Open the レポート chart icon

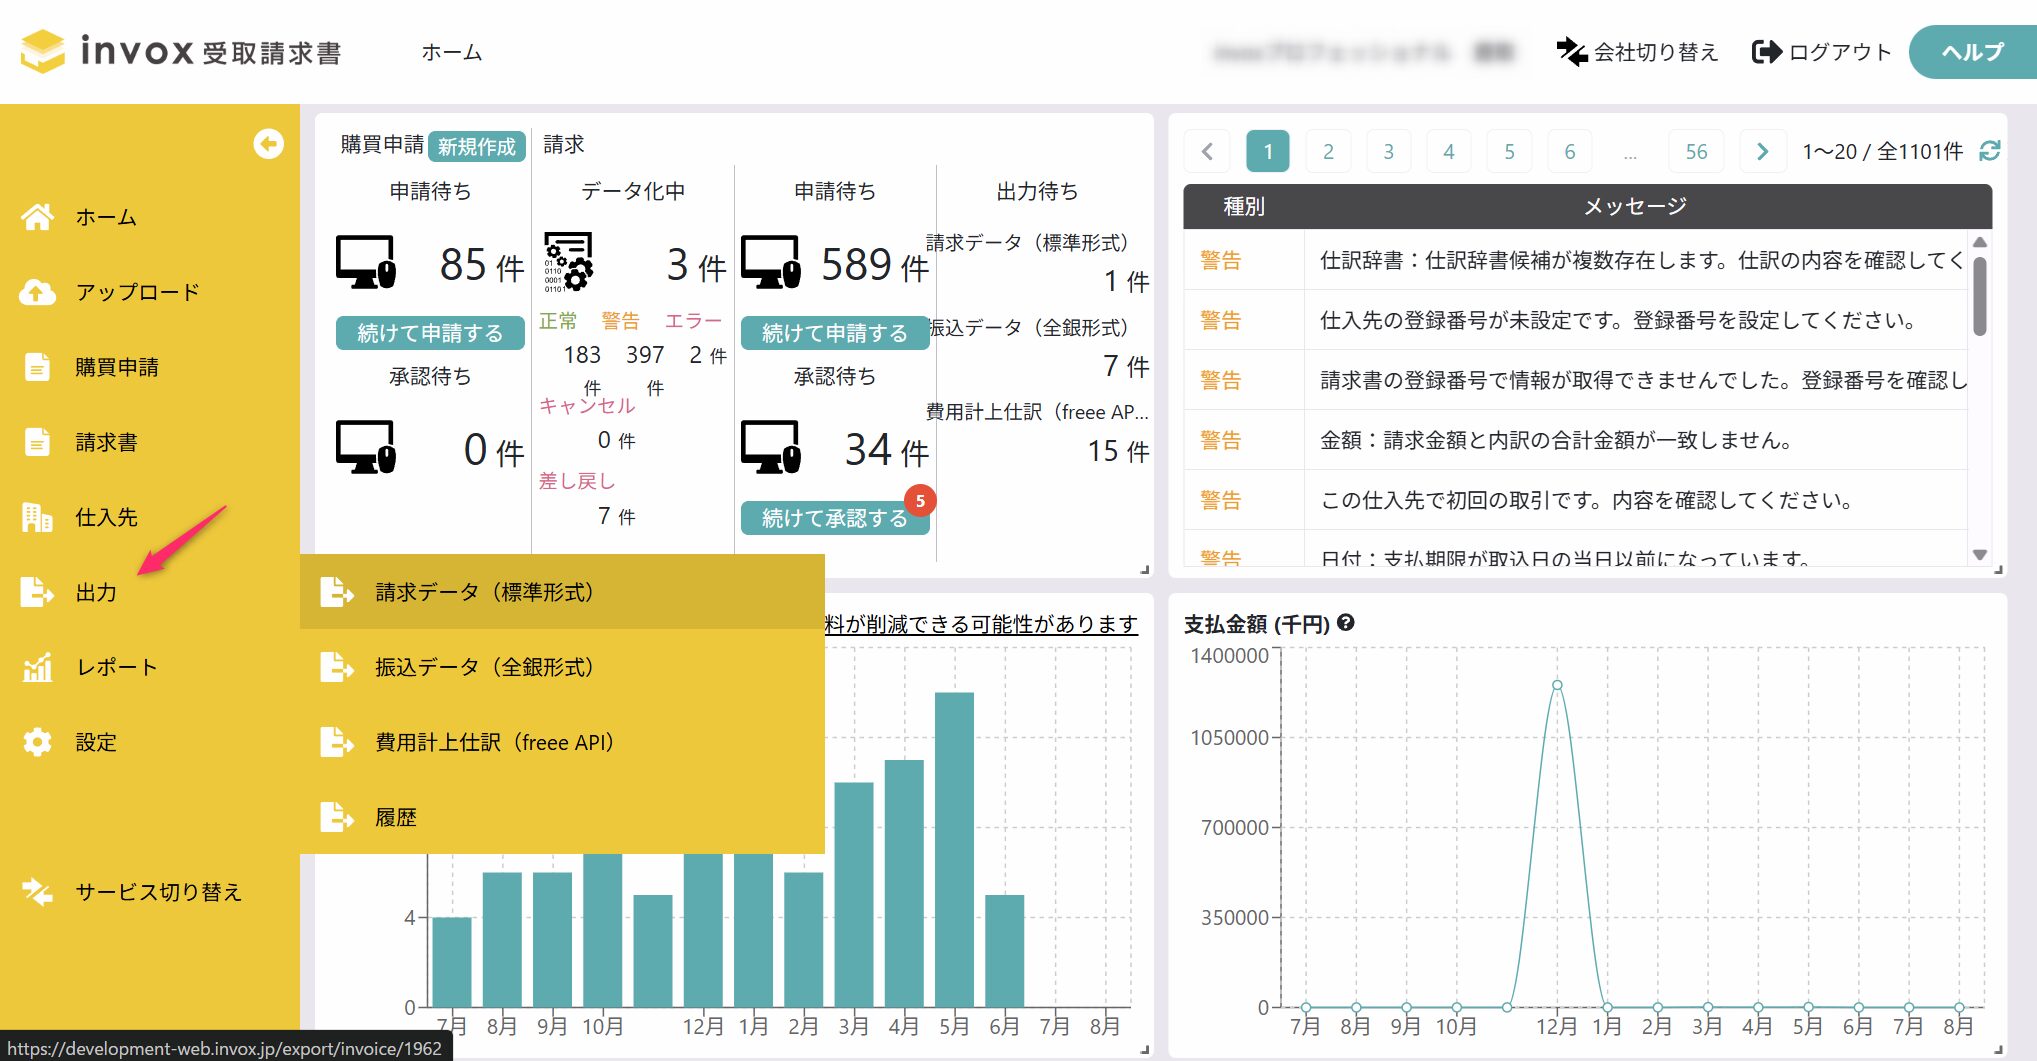[38, 667]
